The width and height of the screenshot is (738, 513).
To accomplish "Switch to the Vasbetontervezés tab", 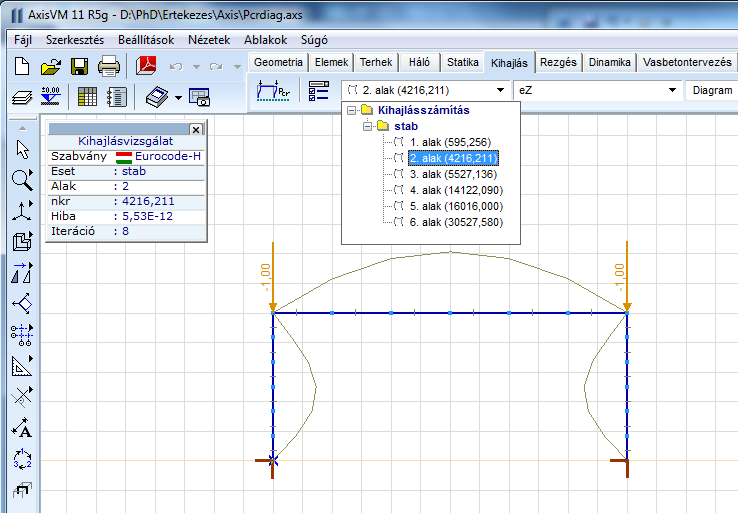I will tap(687, 62).
